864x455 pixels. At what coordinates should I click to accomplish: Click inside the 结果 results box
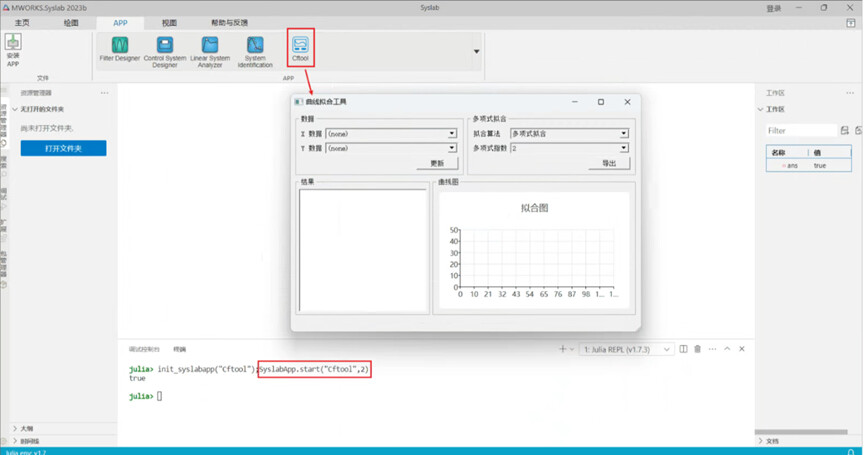363,251
